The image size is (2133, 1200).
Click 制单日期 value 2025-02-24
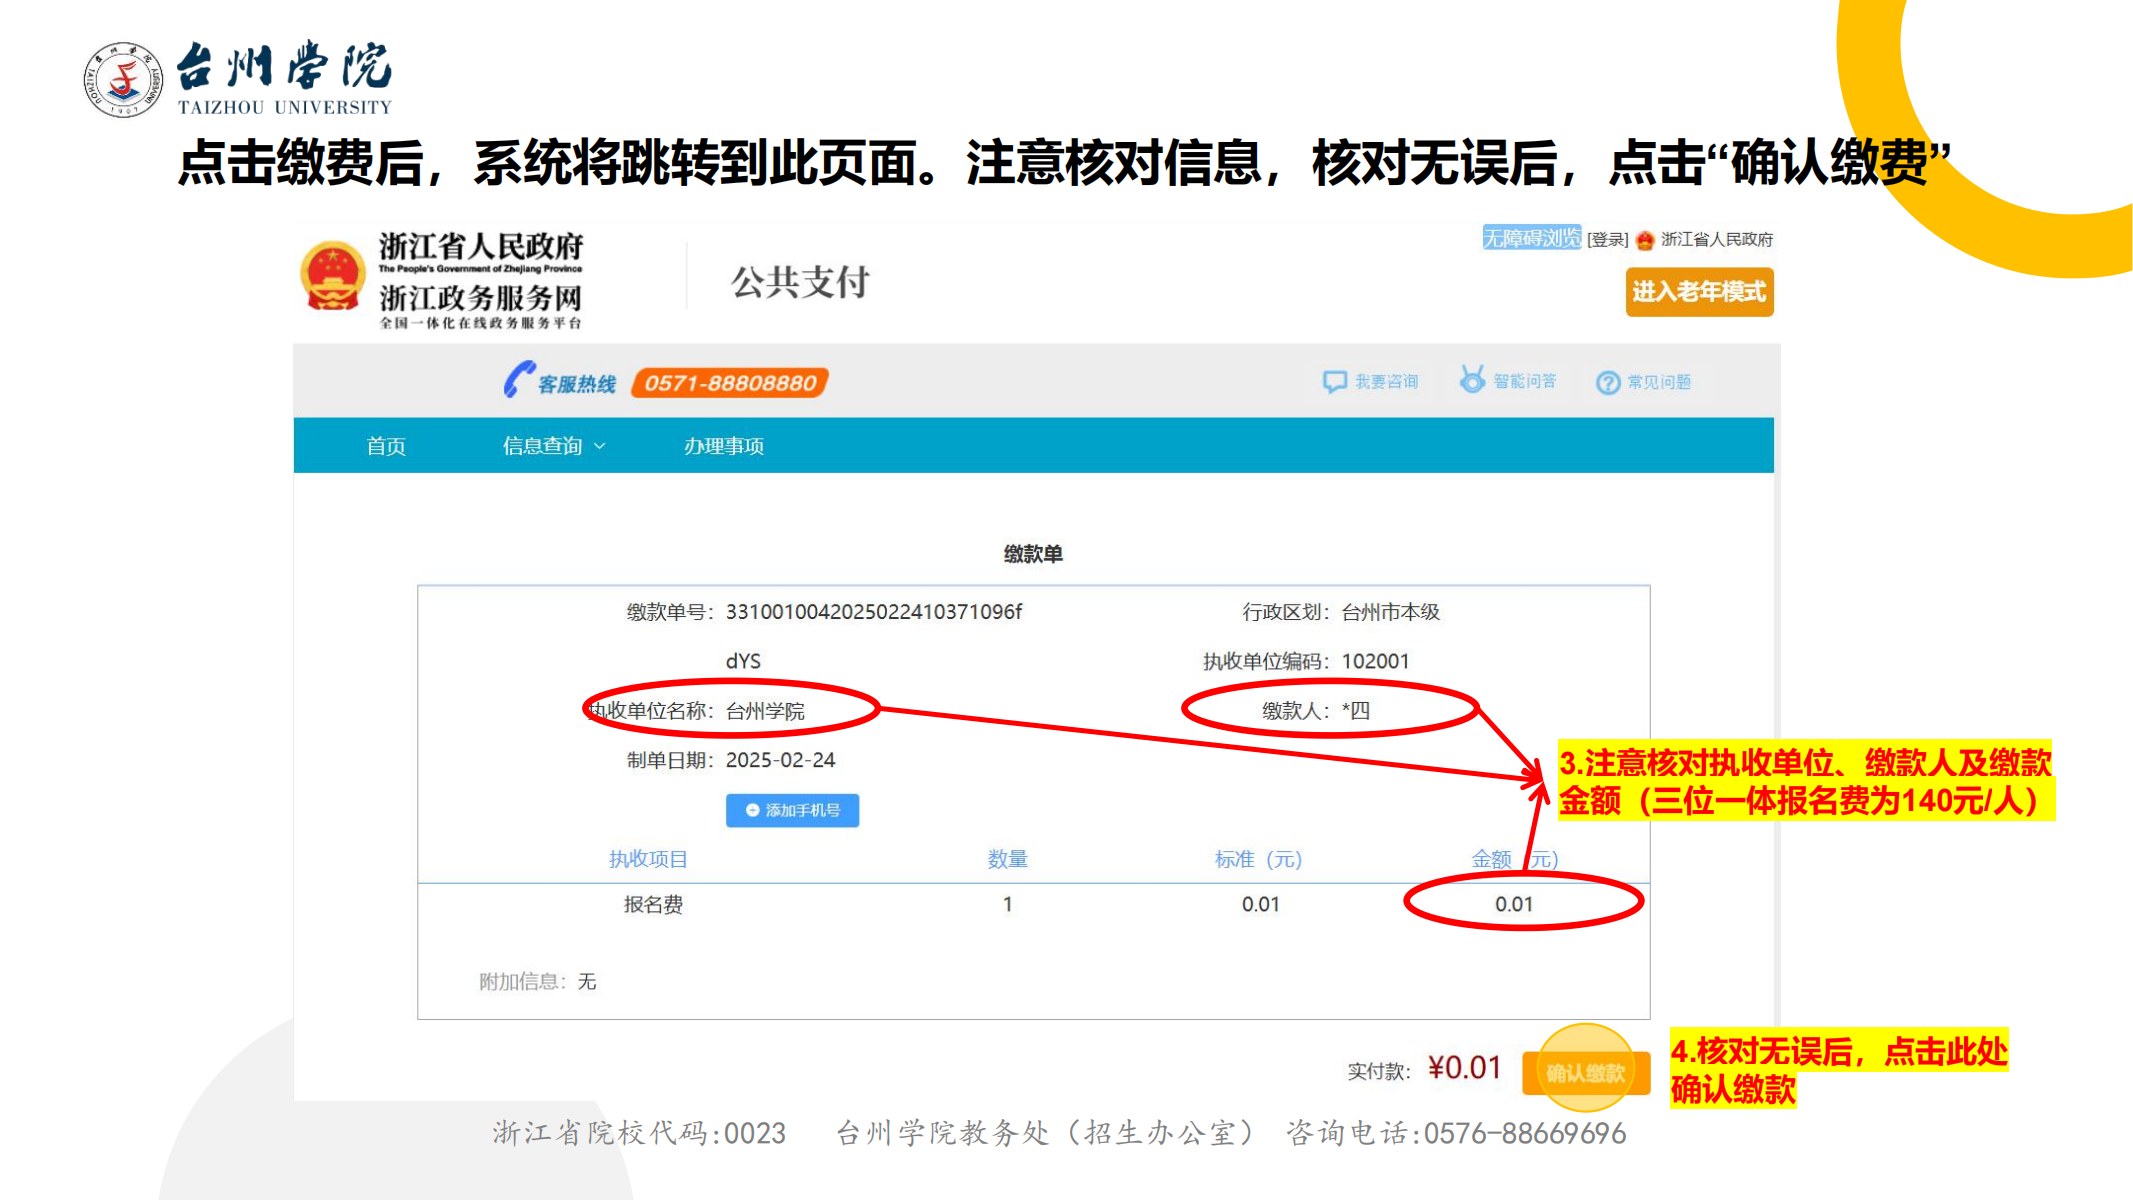(780, 760)
